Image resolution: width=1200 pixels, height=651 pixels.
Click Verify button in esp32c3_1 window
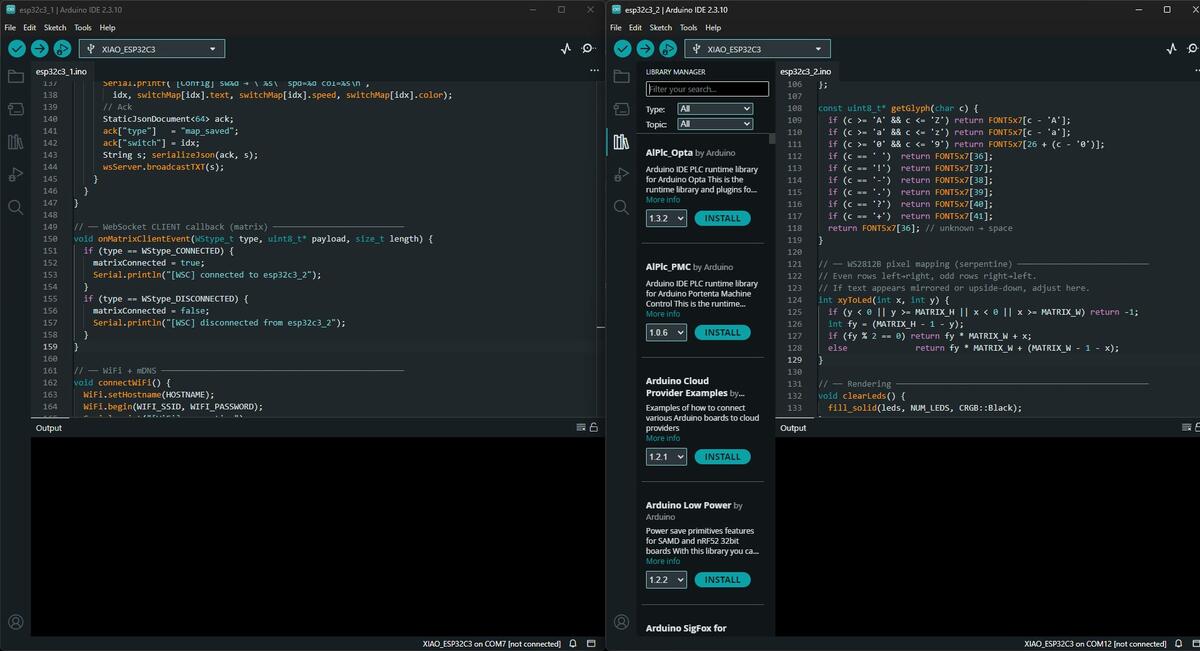tap(17, 48)
